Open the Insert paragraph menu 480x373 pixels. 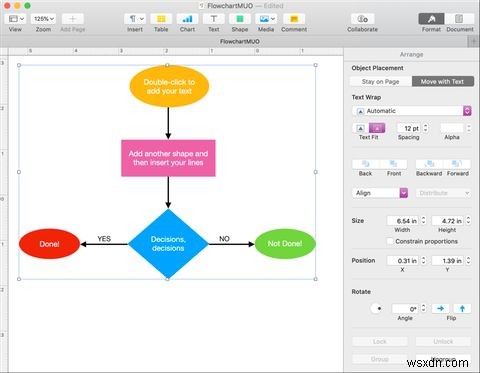[x=135, y=19]
